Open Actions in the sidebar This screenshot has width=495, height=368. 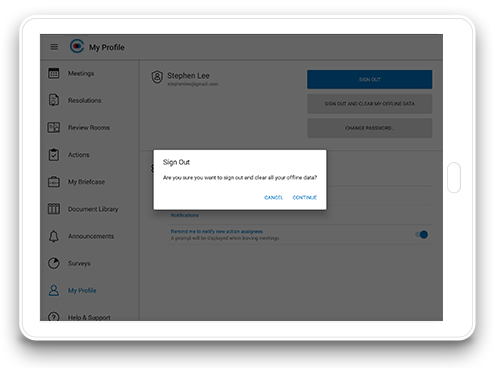[x=79, y=155]
